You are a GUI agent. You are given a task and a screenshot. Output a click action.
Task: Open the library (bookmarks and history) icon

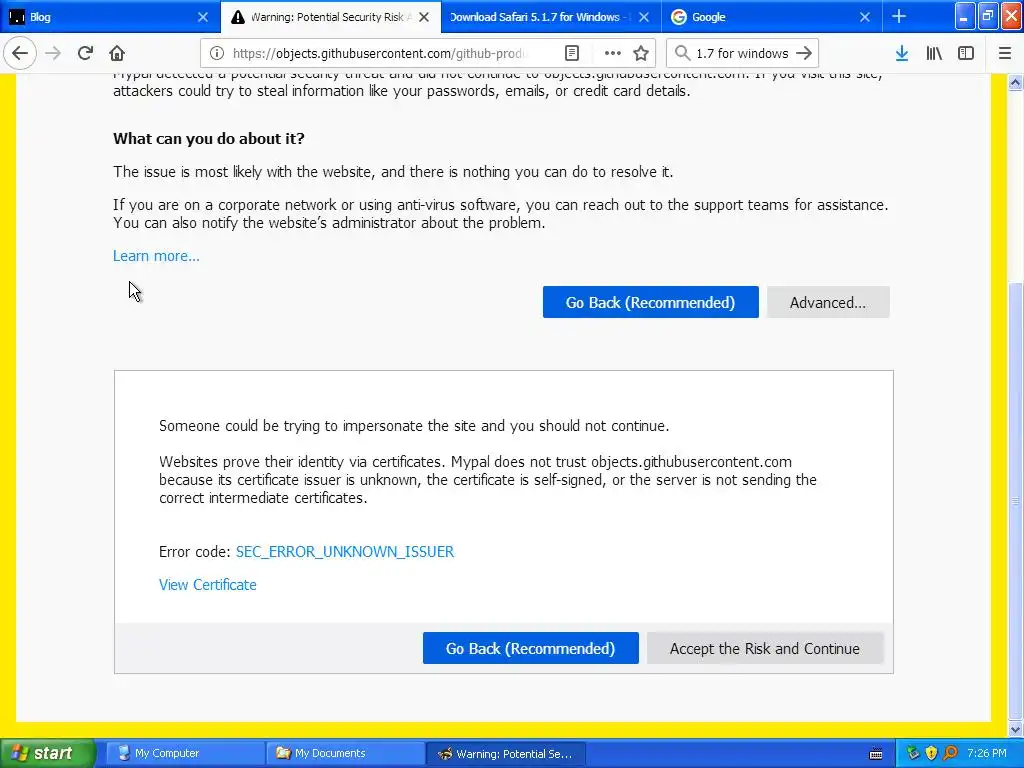(x=934, y=54)
